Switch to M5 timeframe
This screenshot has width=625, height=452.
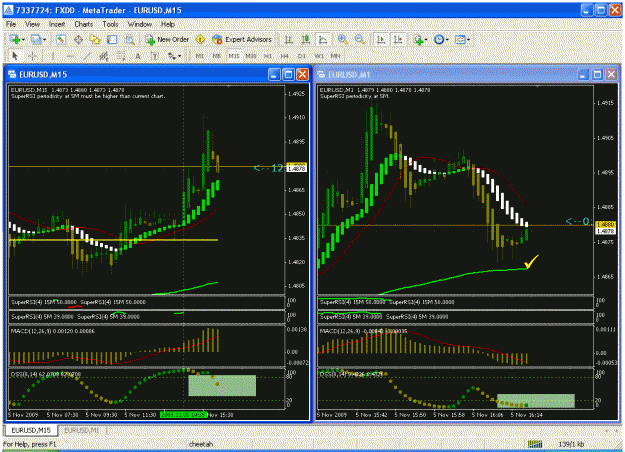click(216, 56)
